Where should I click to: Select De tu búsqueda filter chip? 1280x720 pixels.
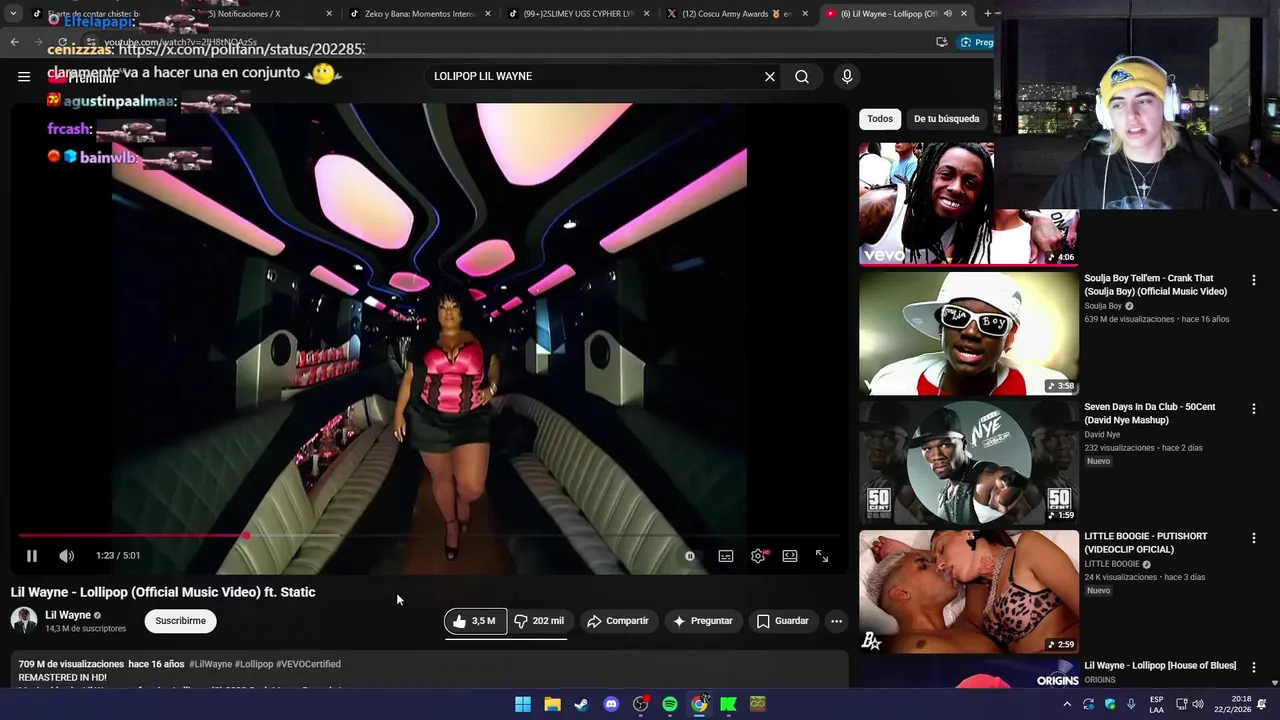click(x=946, y=119)
